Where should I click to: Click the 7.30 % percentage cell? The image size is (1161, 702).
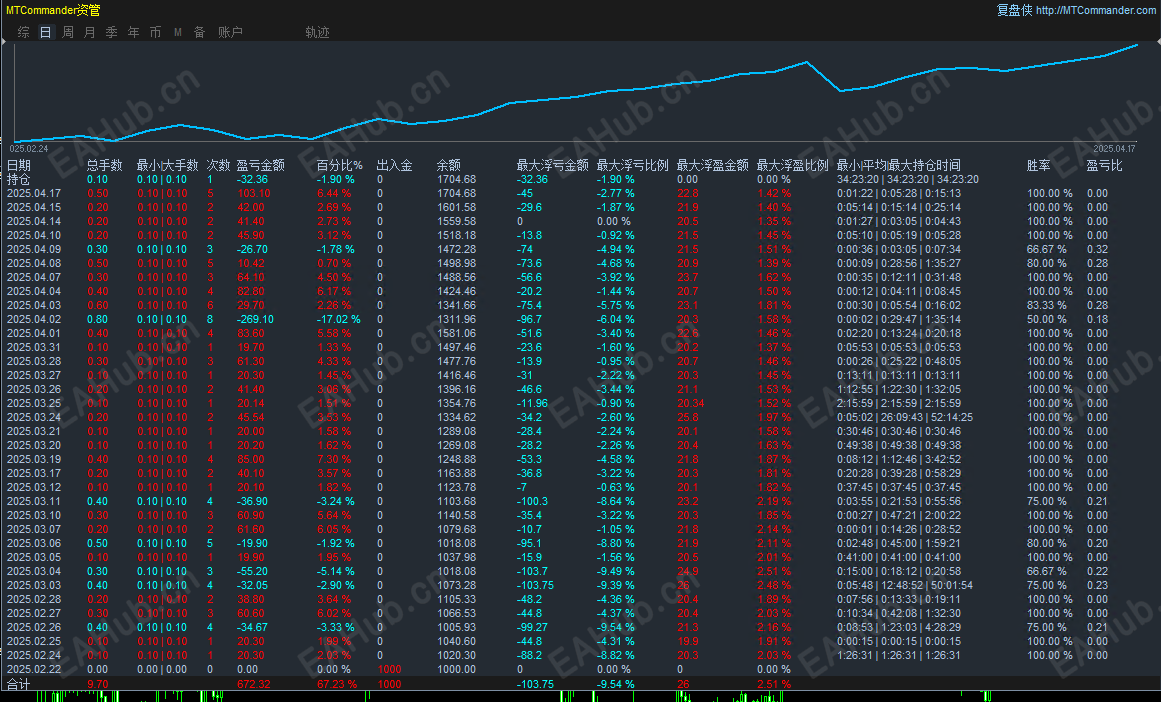pyautogui.click(x=334, y=459)
